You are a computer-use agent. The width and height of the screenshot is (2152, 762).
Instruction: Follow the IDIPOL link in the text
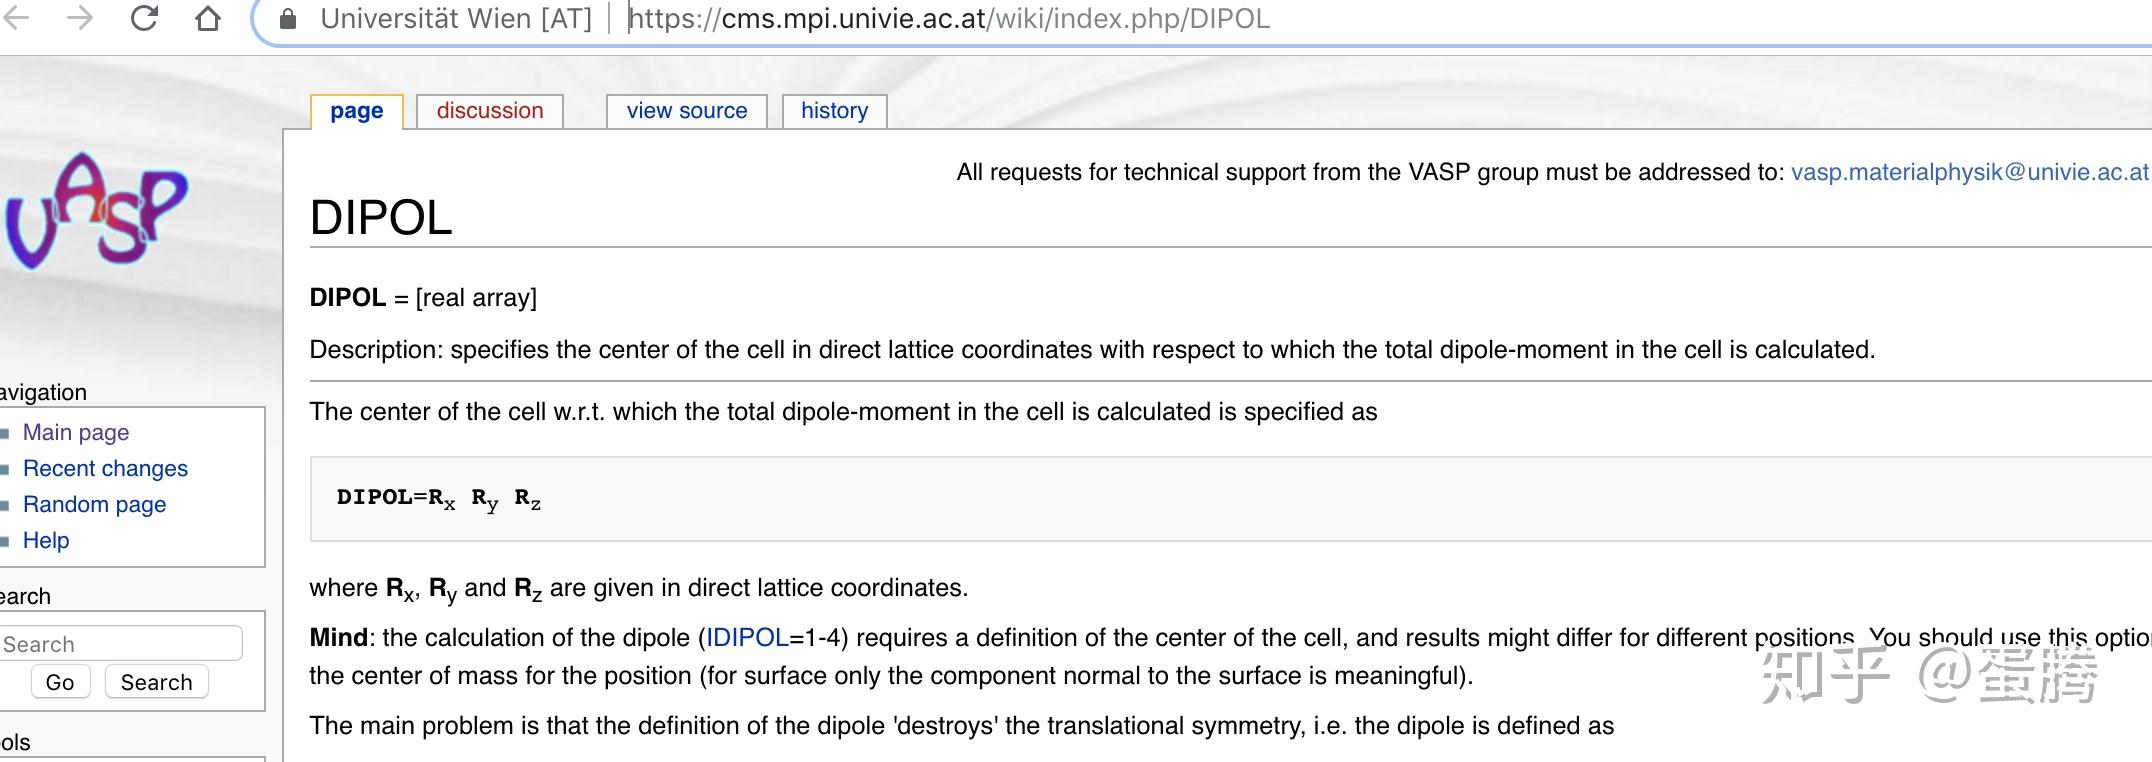[x=747, y=638]
